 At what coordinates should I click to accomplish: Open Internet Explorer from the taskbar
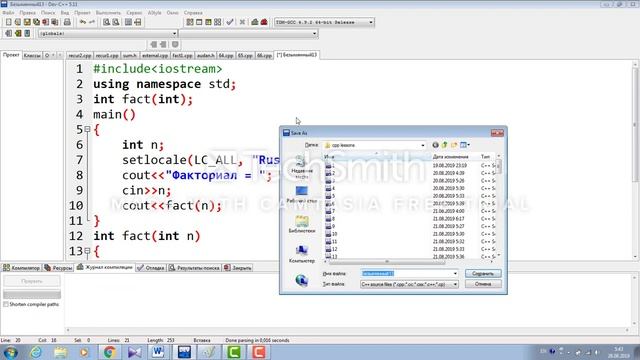pos(36,352)
